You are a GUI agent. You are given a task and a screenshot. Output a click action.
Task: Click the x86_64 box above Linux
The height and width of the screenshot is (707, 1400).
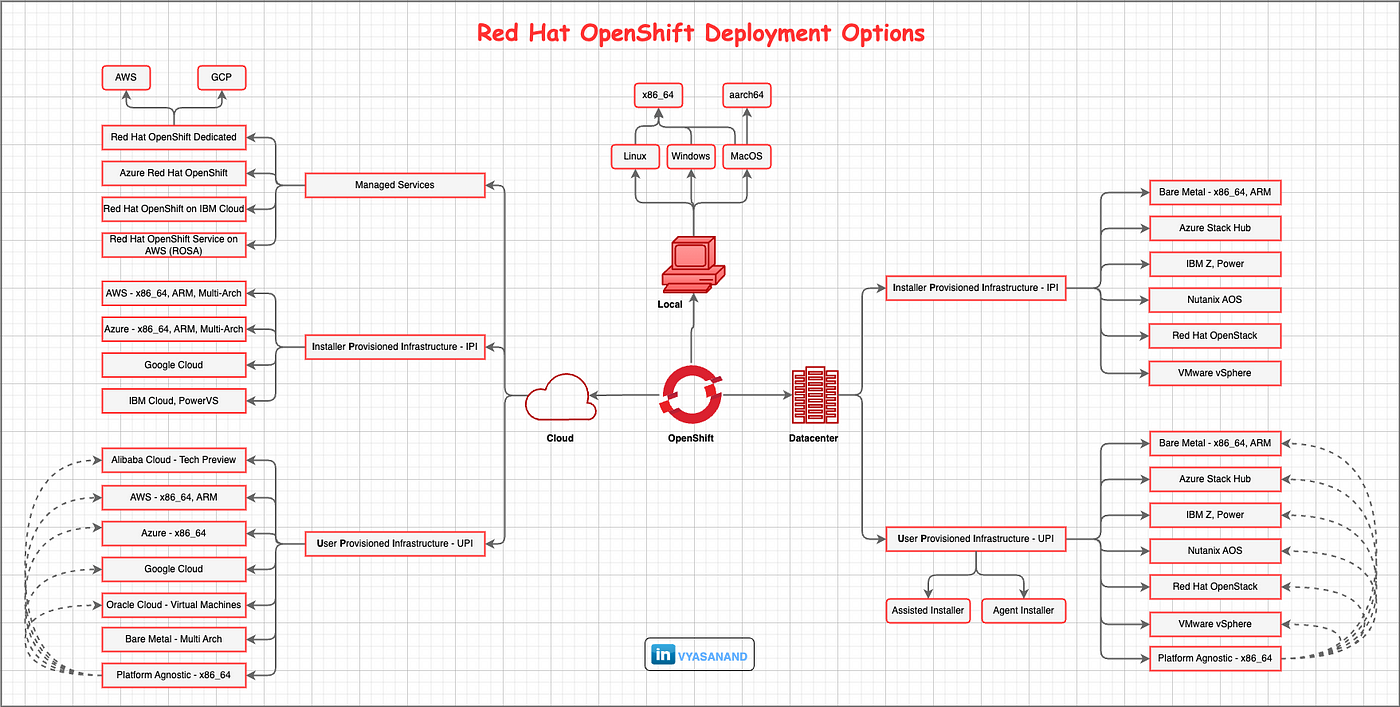pos(657,96)
